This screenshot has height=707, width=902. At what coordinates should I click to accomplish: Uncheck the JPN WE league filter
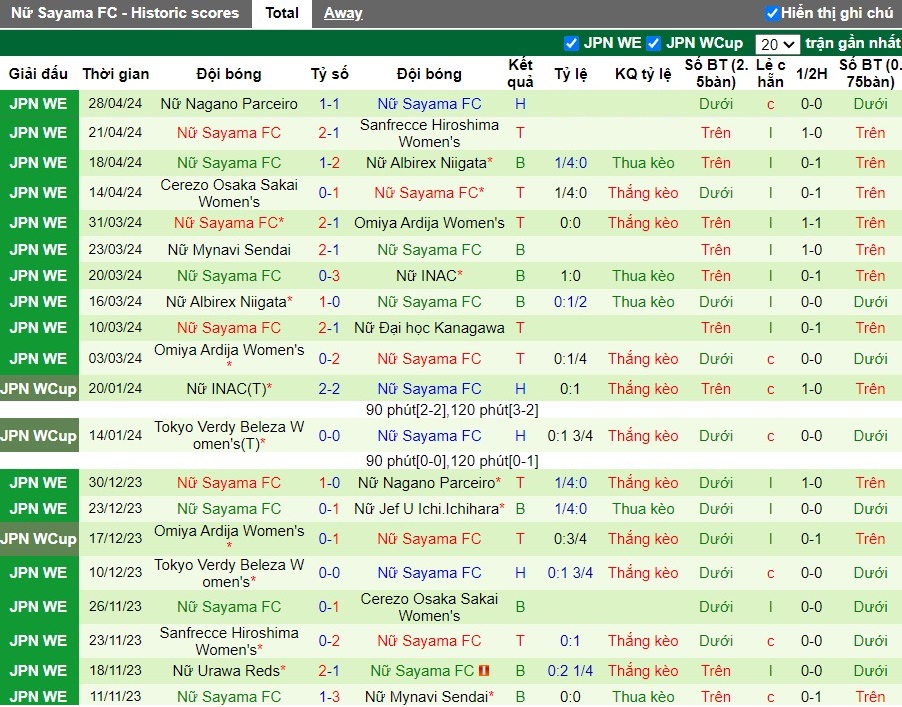pyautogui.click(x=571, y=43)
